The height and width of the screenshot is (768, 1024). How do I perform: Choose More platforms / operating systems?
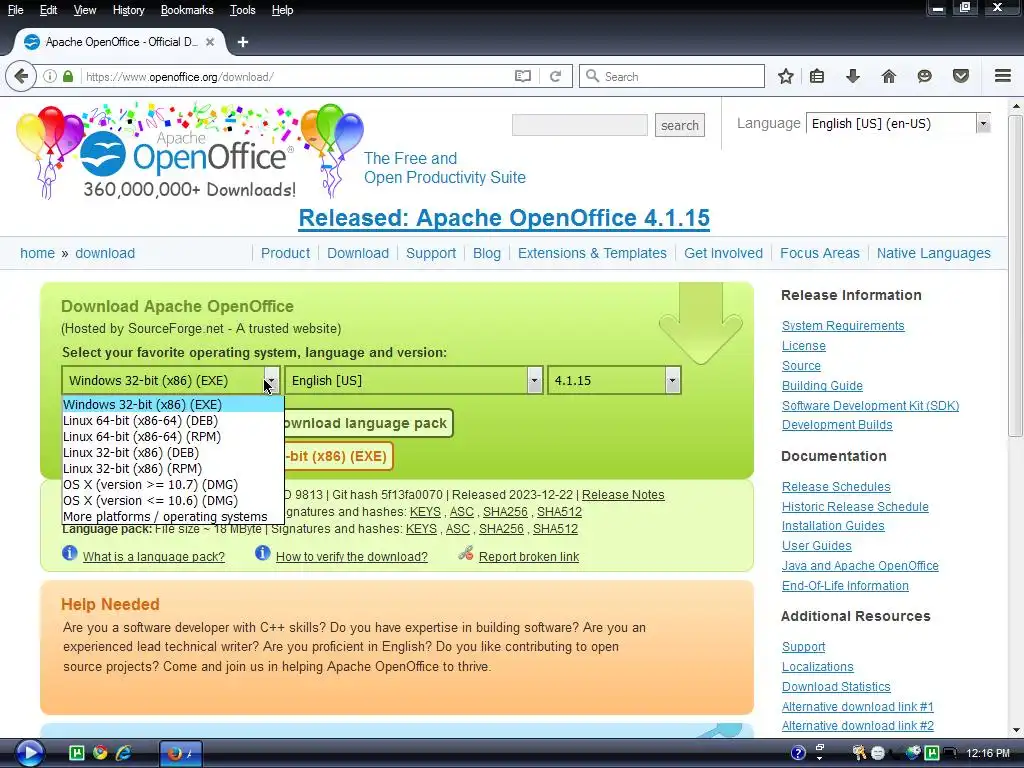point(173,517)
